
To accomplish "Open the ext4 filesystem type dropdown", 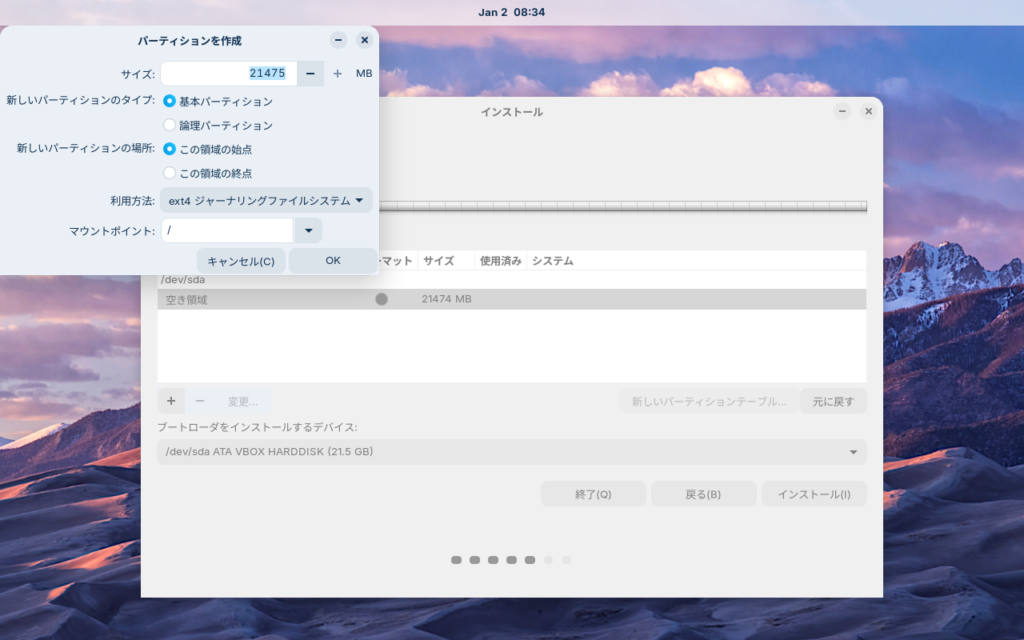I will point(266,201).
